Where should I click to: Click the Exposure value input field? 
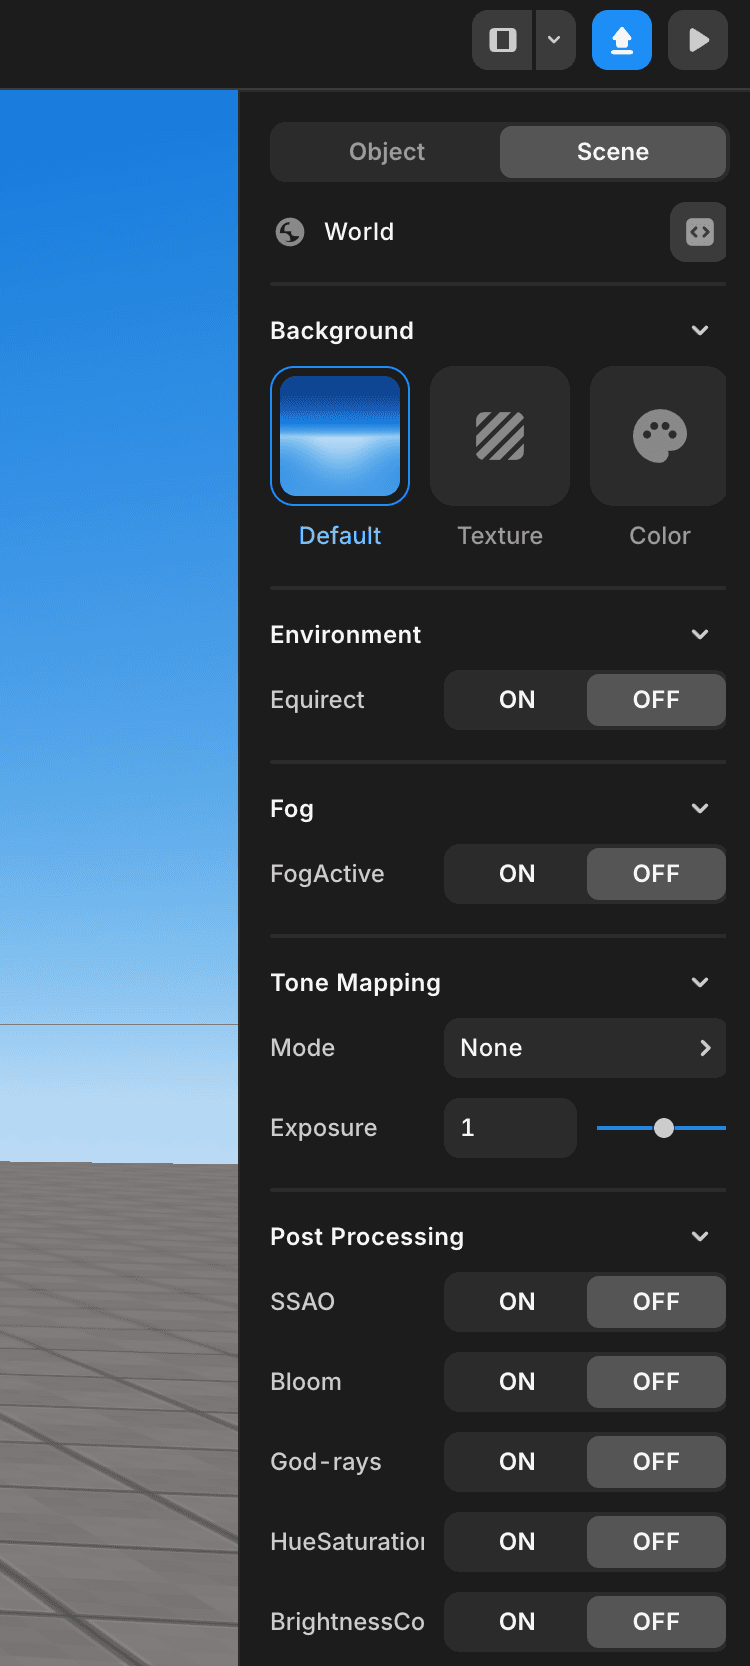pos(510,1128)
